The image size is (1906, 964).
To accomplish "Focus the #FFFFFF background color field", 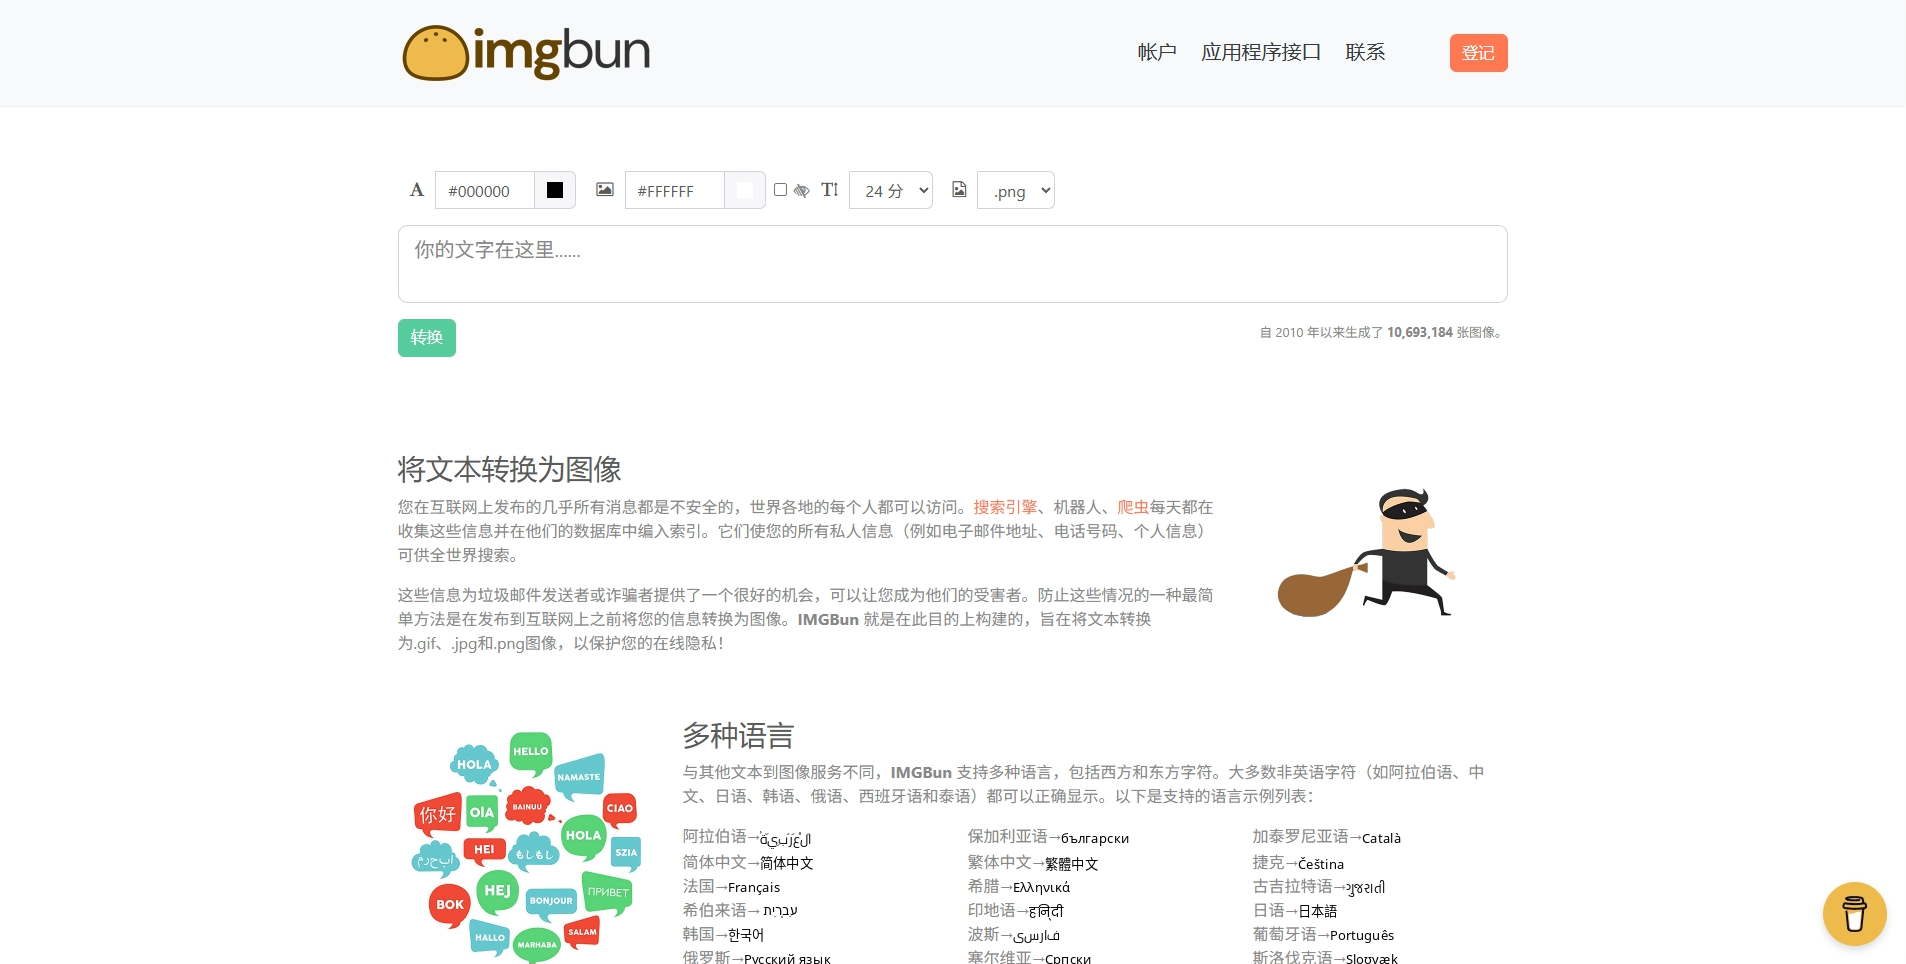I will 675,190.
